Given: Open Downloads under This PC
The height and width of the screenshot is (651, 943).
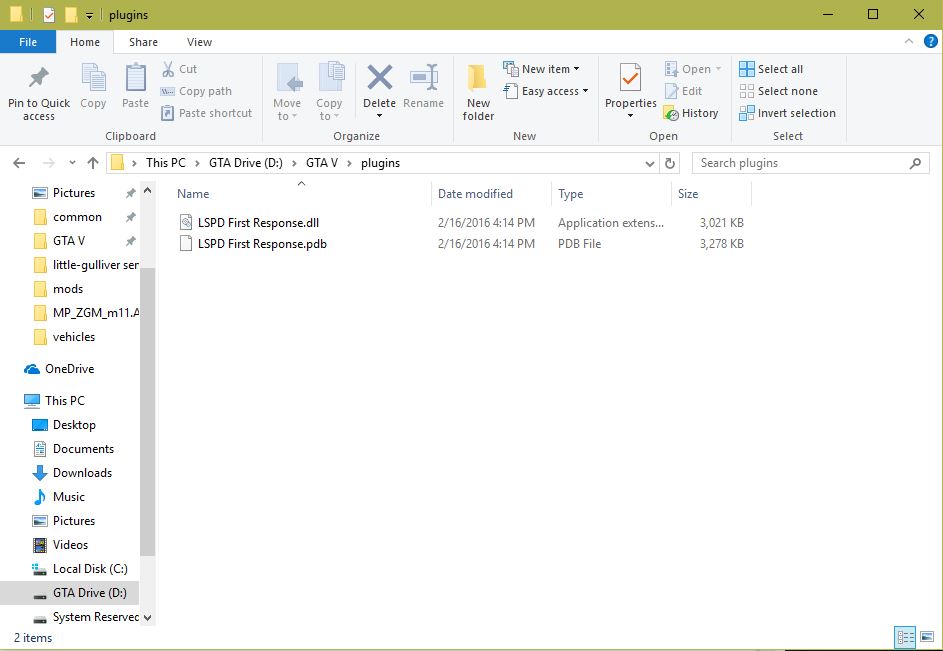Looking at the screenshot, I should point(82,473).
